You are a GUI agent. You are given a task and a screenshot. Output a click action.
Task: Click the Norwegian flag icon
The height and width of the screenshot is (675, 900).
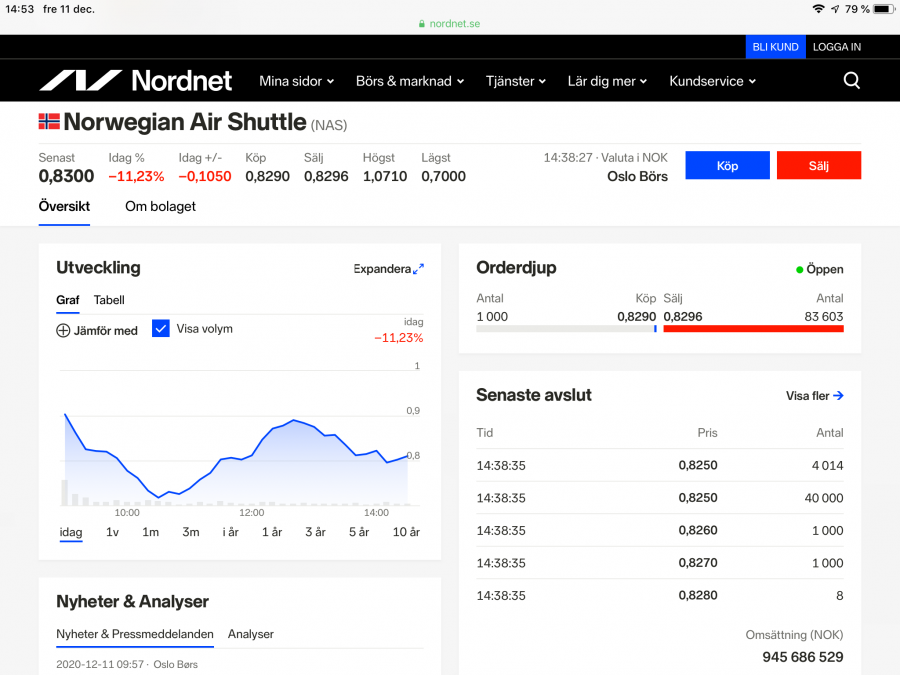(x=49, y=122)
